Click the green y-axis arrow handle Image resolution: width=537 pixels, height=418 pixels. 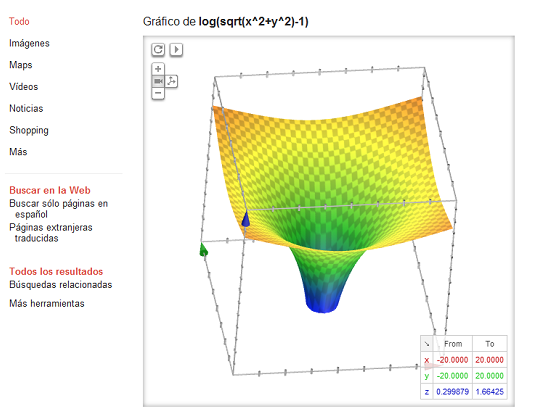203,250
